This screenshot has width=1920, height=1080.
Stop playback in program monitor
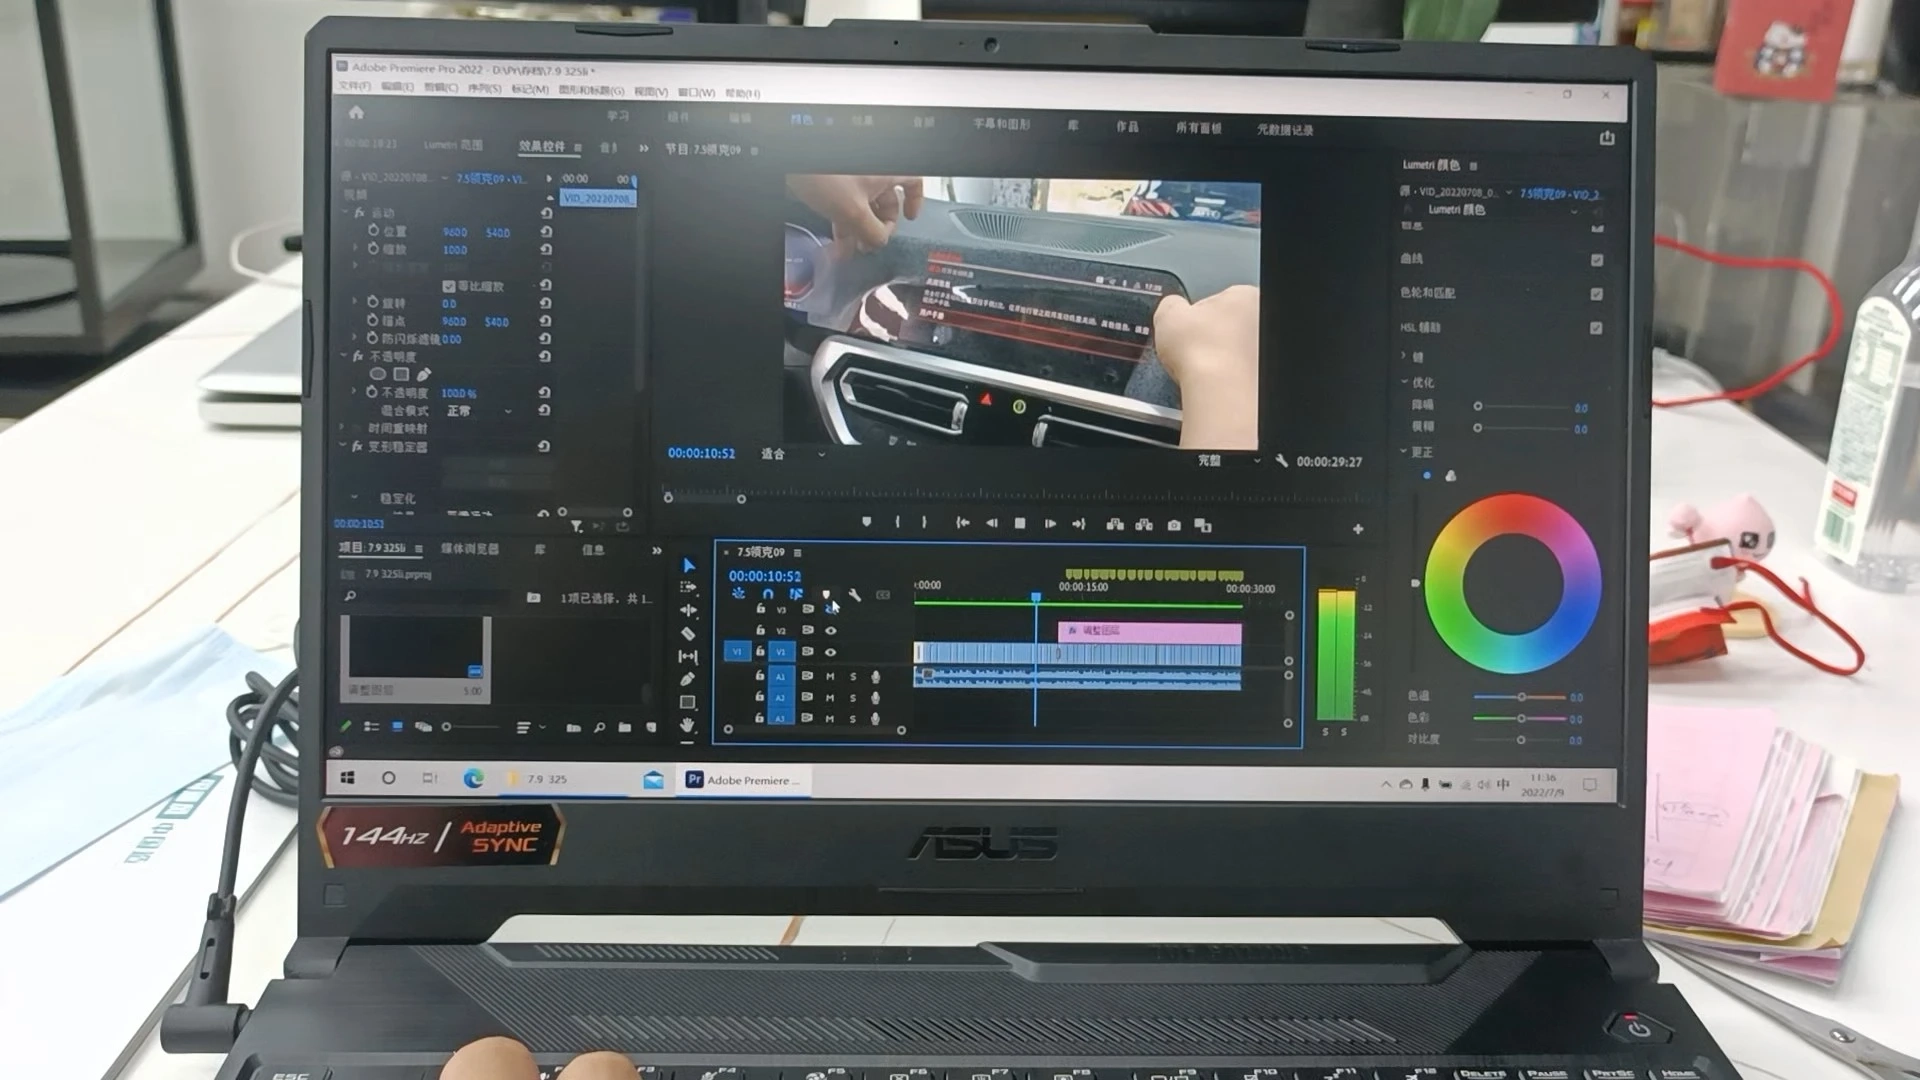[1020, 523]
